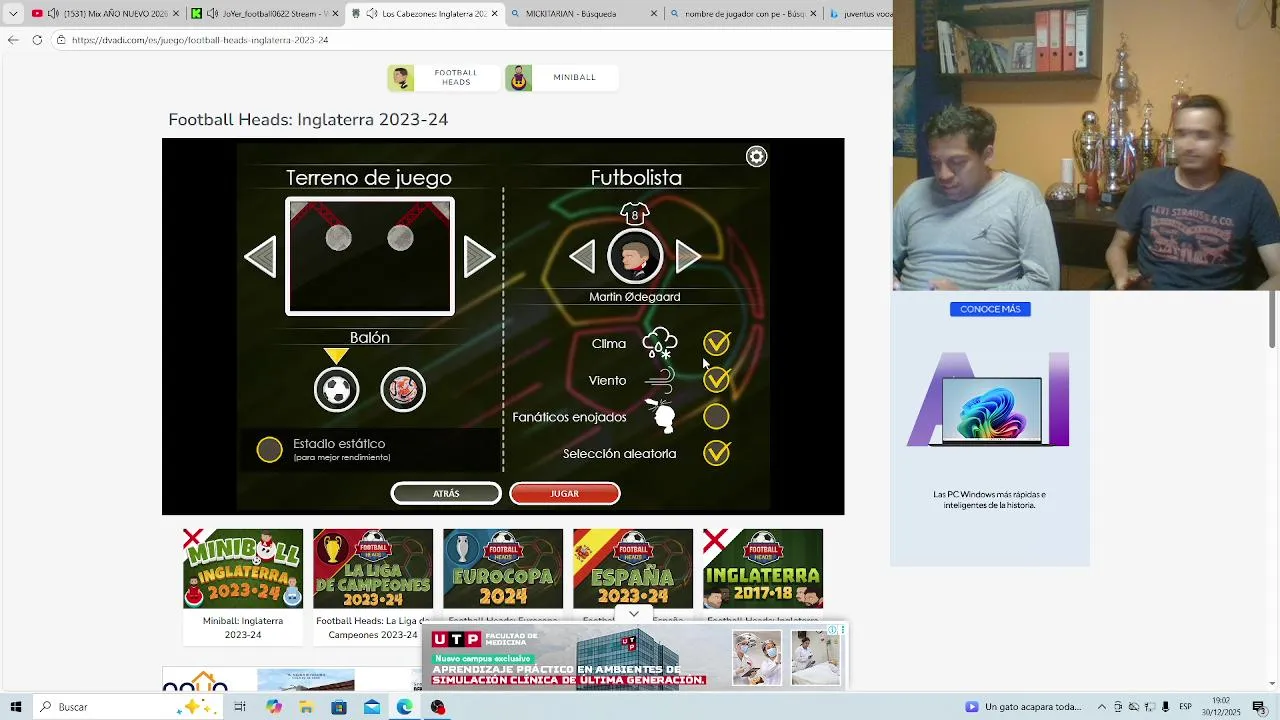Viewport: 1280px width, 720px height.
Task: Switch to the next playing field
Action: point(480,257)
